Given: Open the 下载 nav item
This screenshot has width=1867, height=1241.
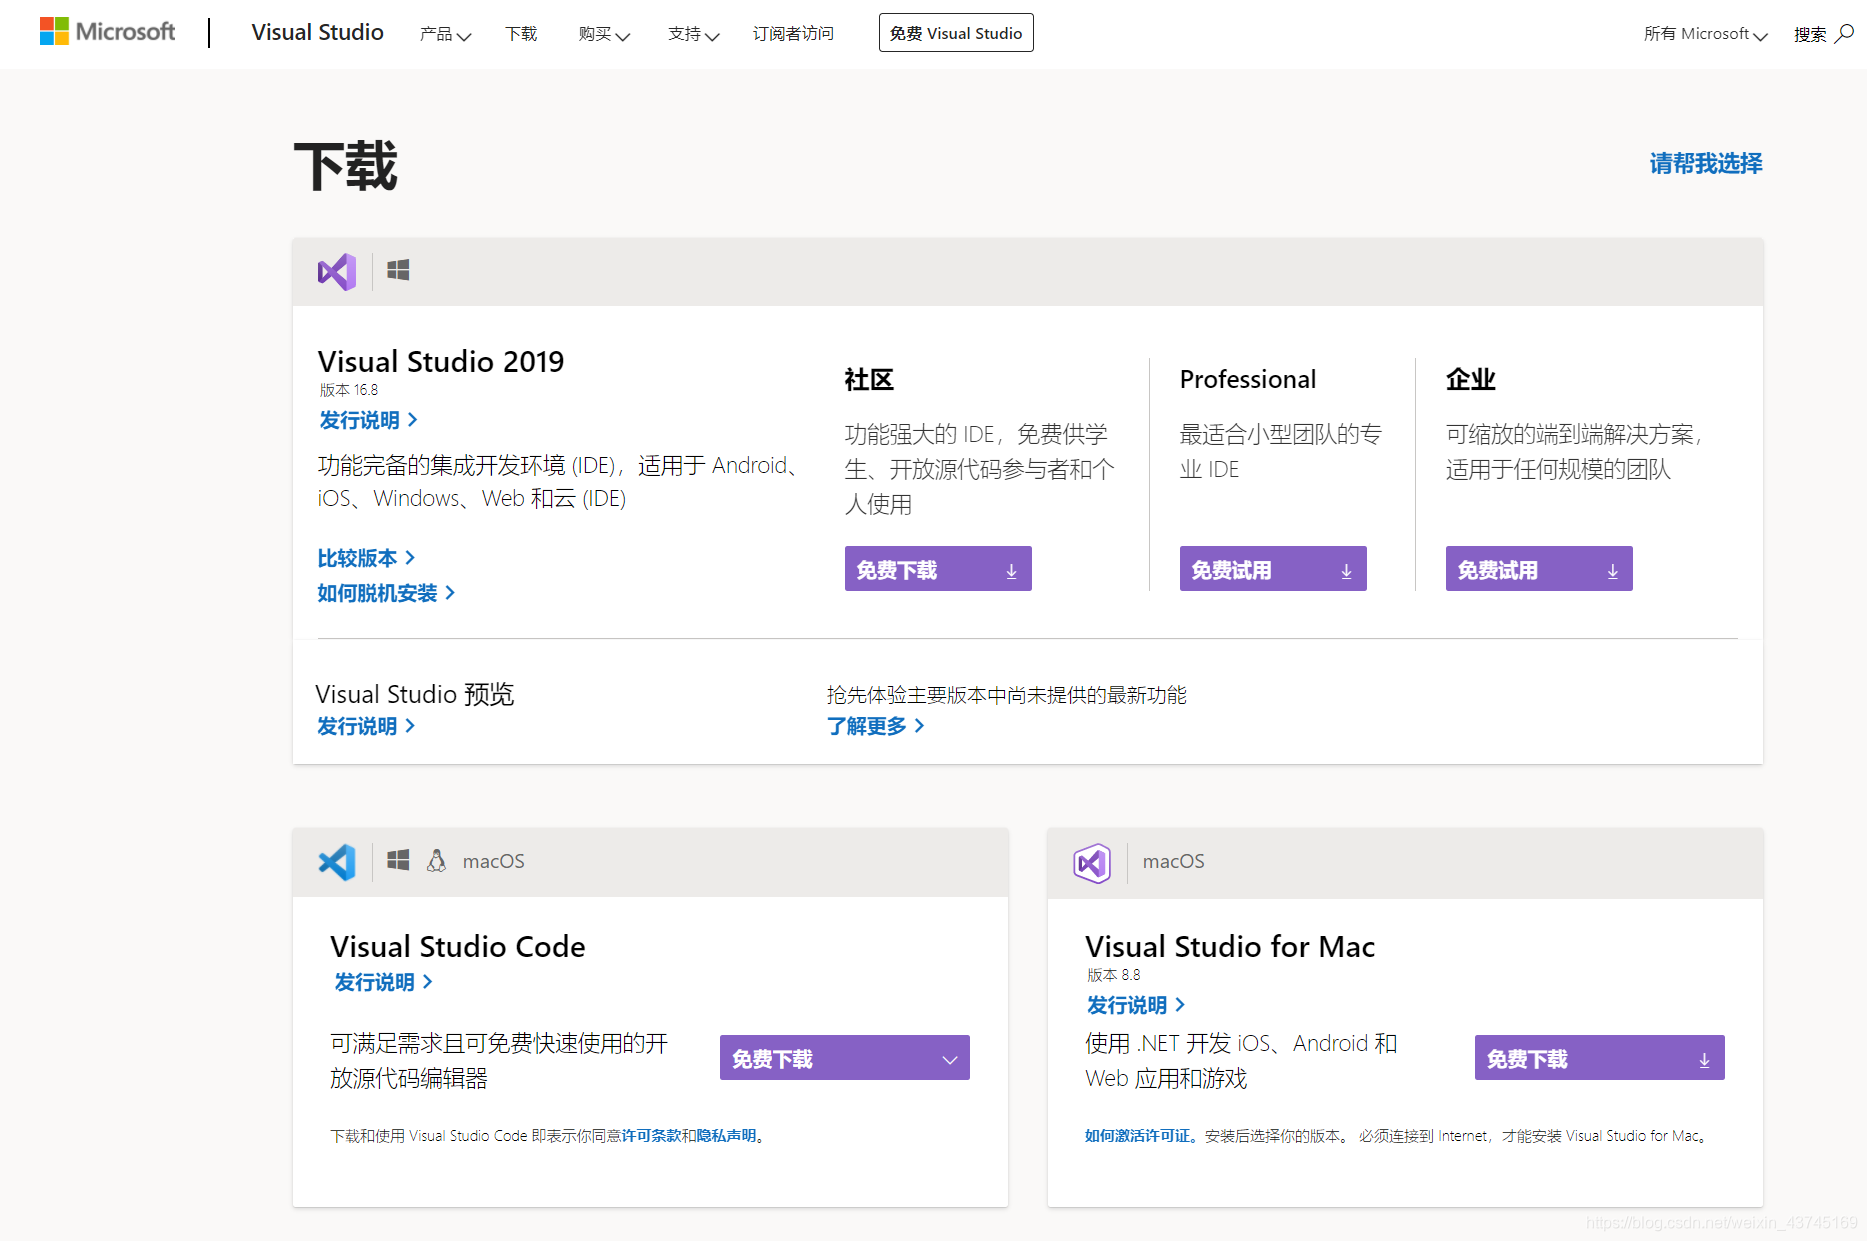Looking at the screenshot, I should coord(521,34).
